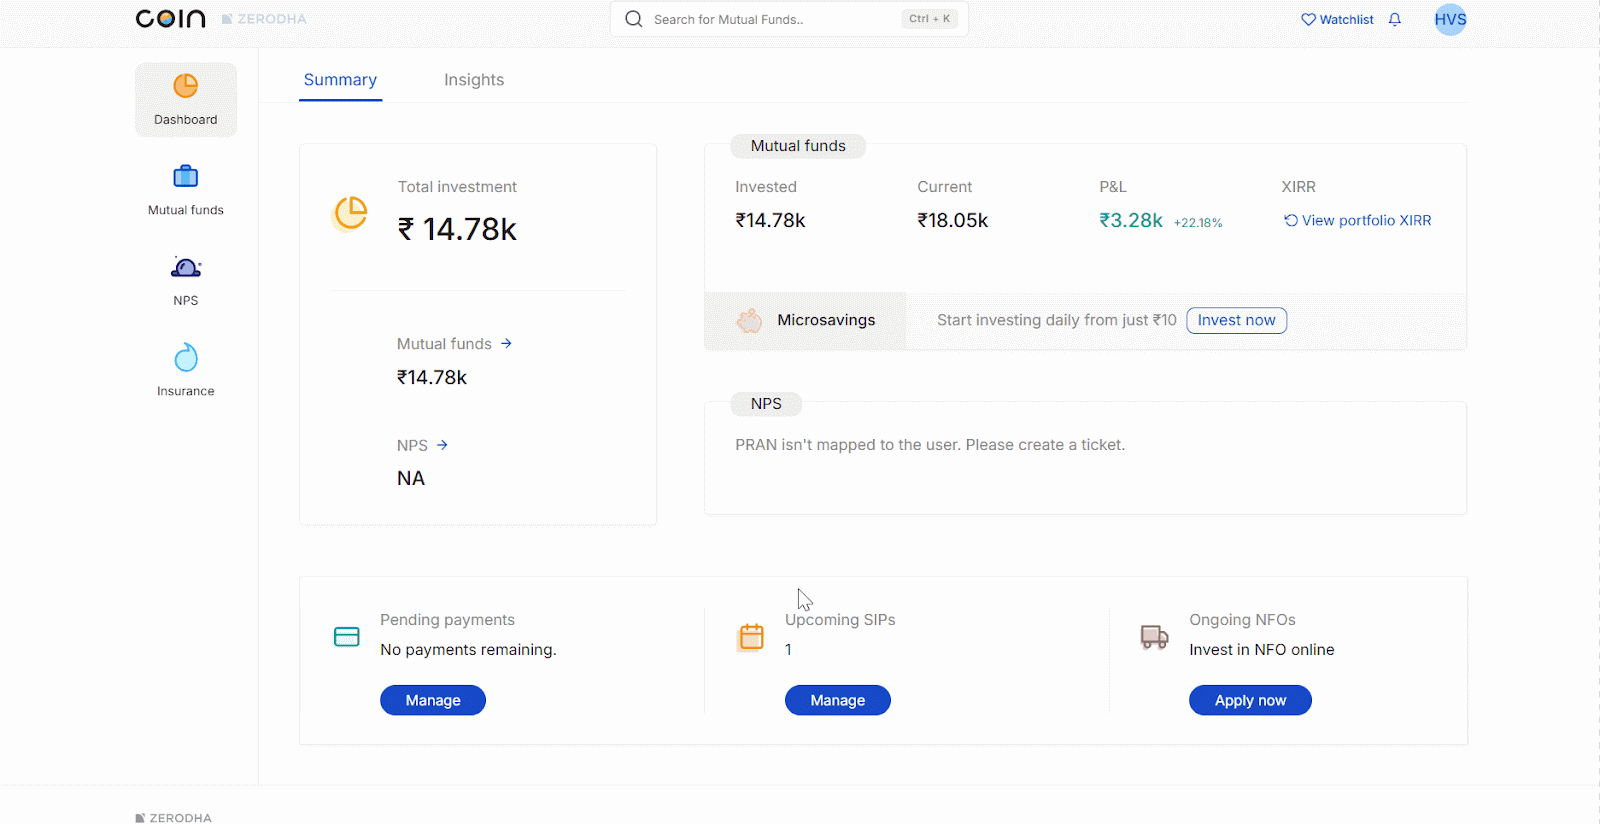Click the Coin logo

[171, 19]
